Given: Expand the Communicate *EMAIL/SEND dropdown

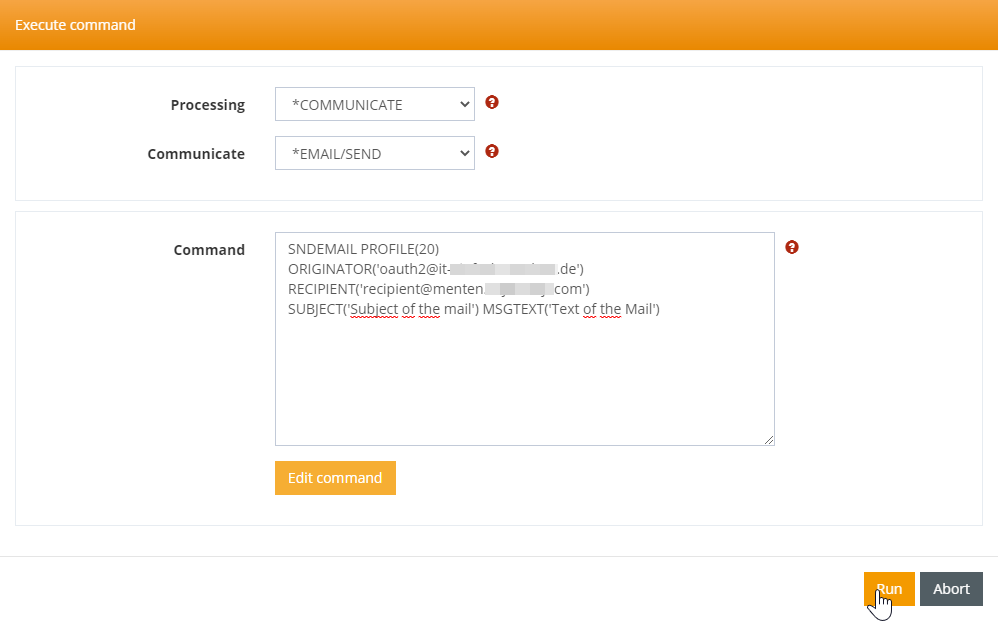Looking at the screenshot, I should tap(374, 154).
